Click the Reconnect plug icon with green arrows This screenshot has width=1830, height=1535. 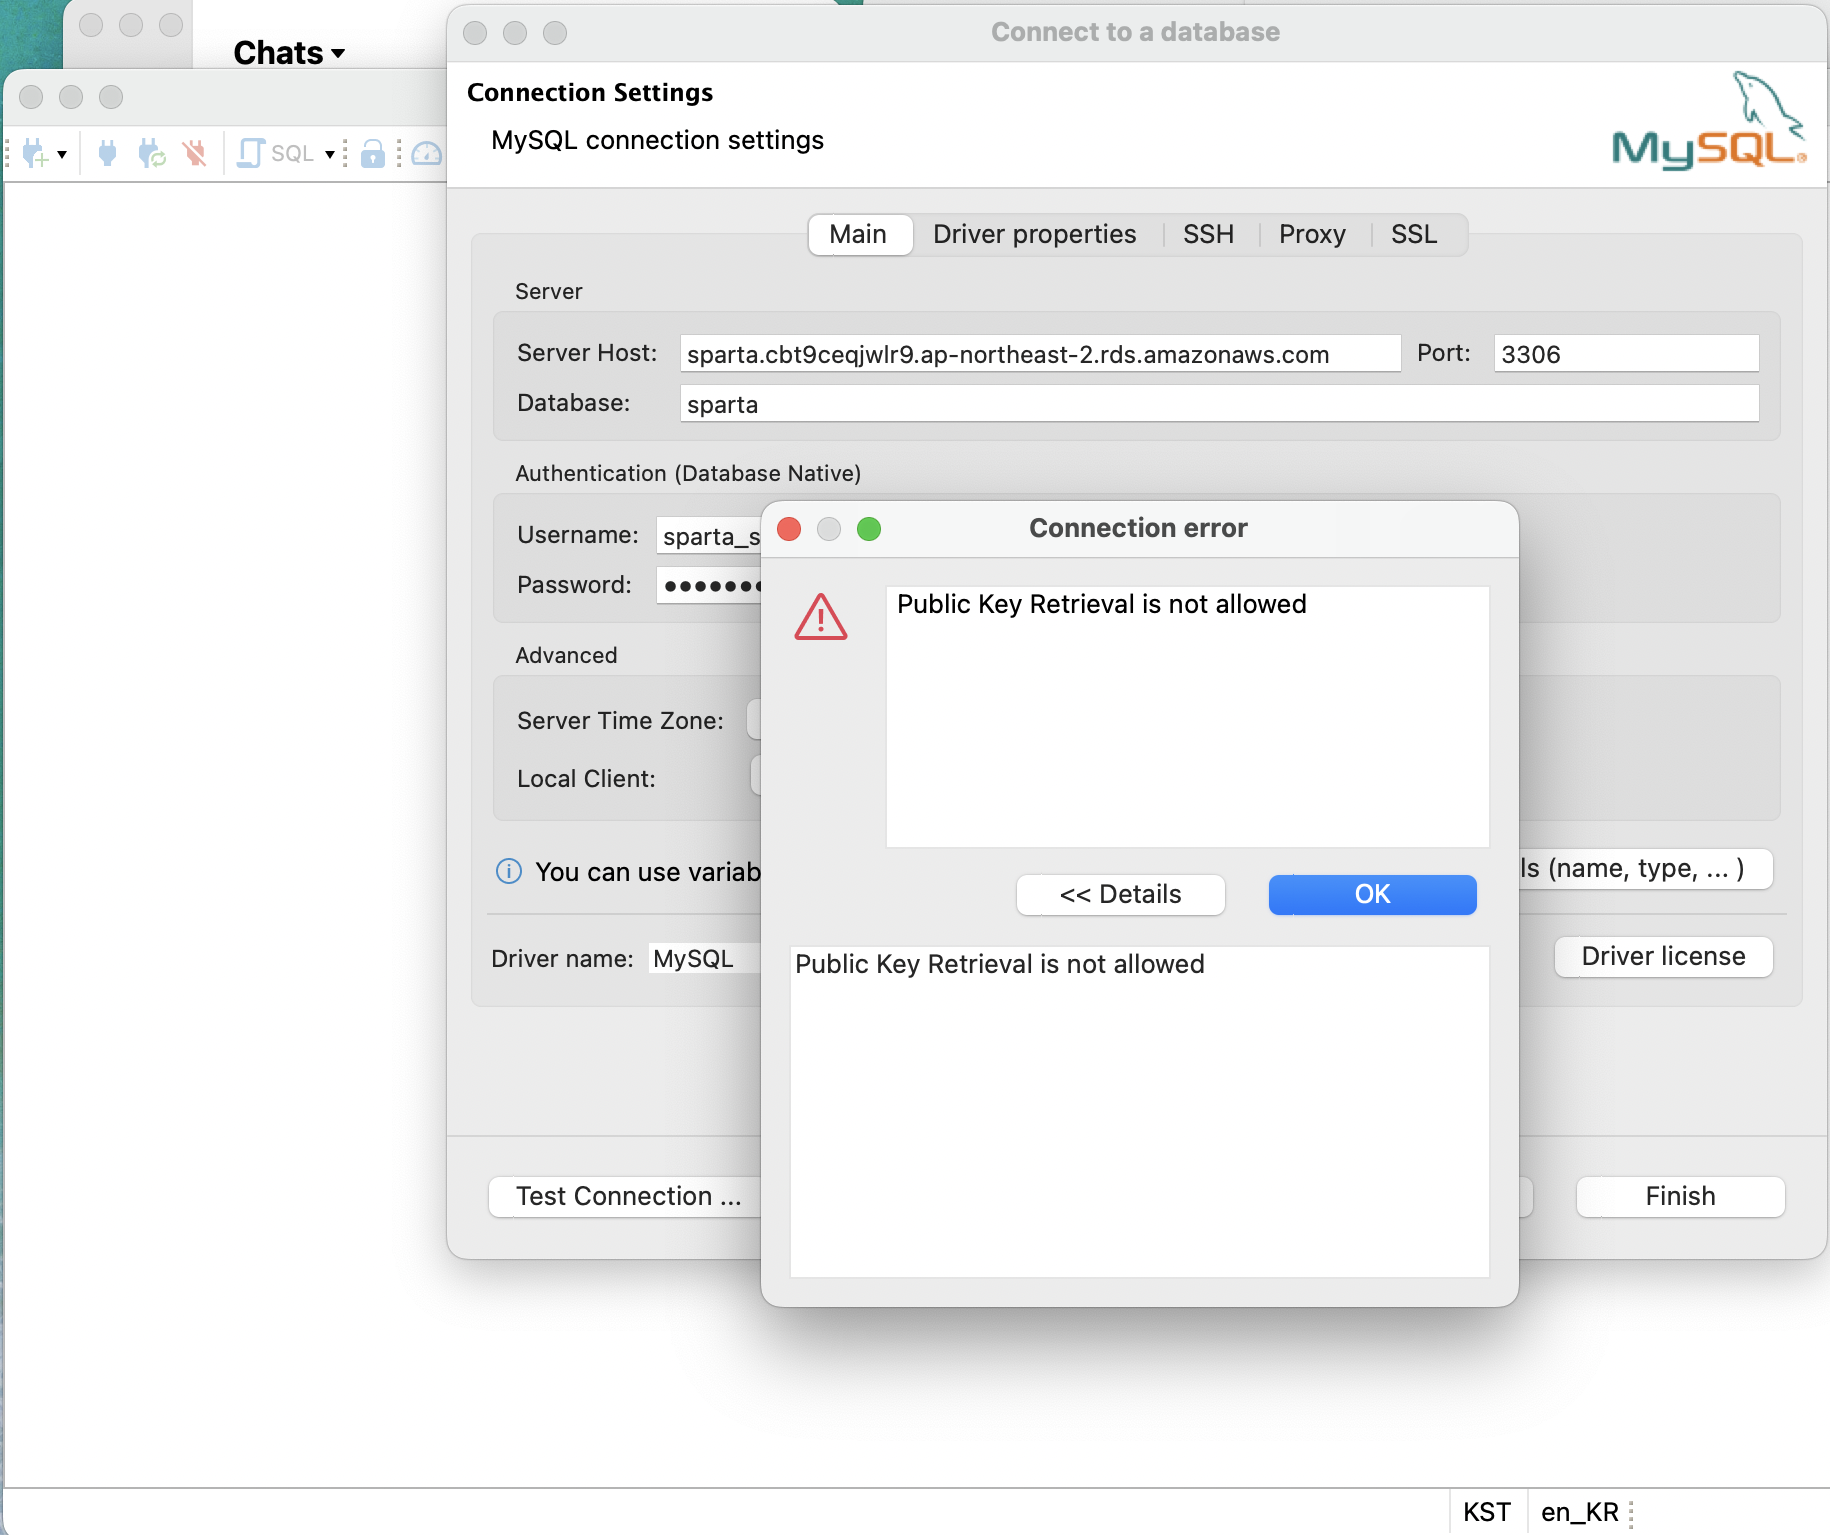tap(152, 153)
